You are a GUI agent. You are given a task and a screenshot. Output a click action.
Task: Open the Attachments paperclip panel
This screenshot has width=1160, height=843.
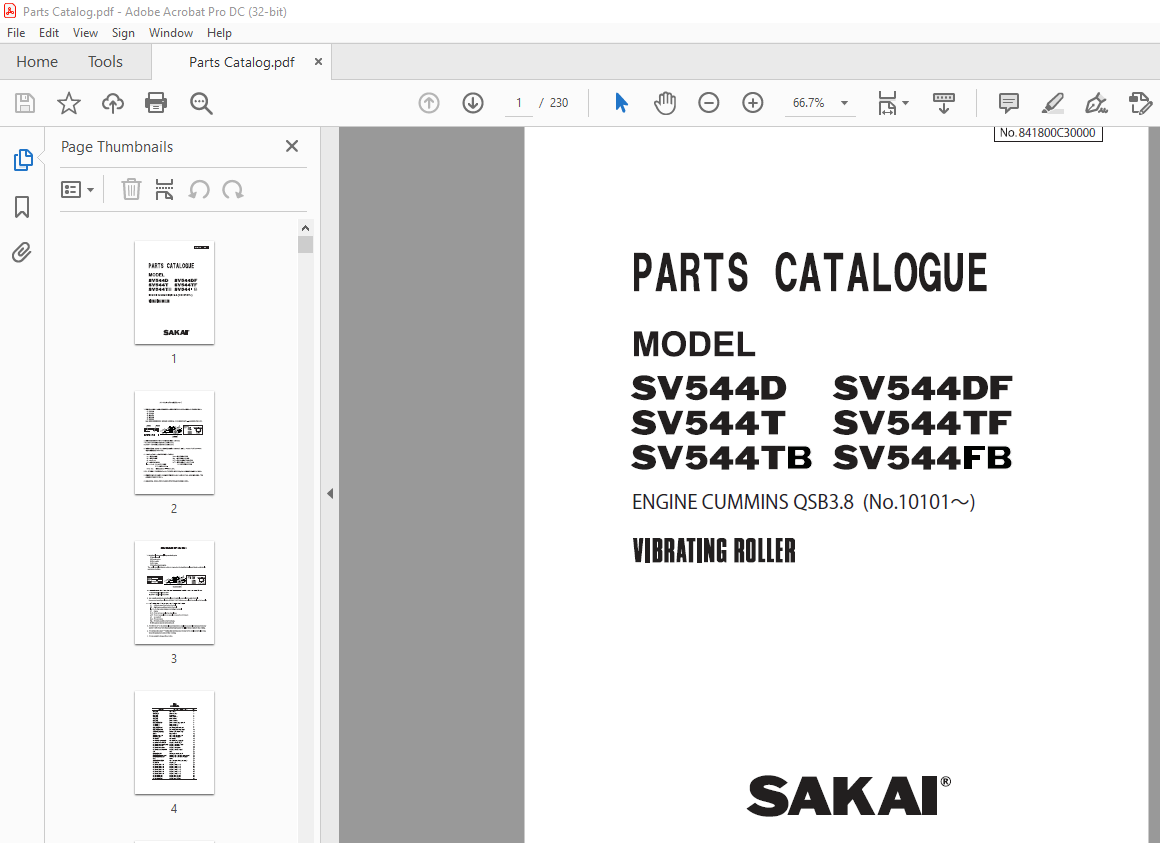click(x=22, y=253)
